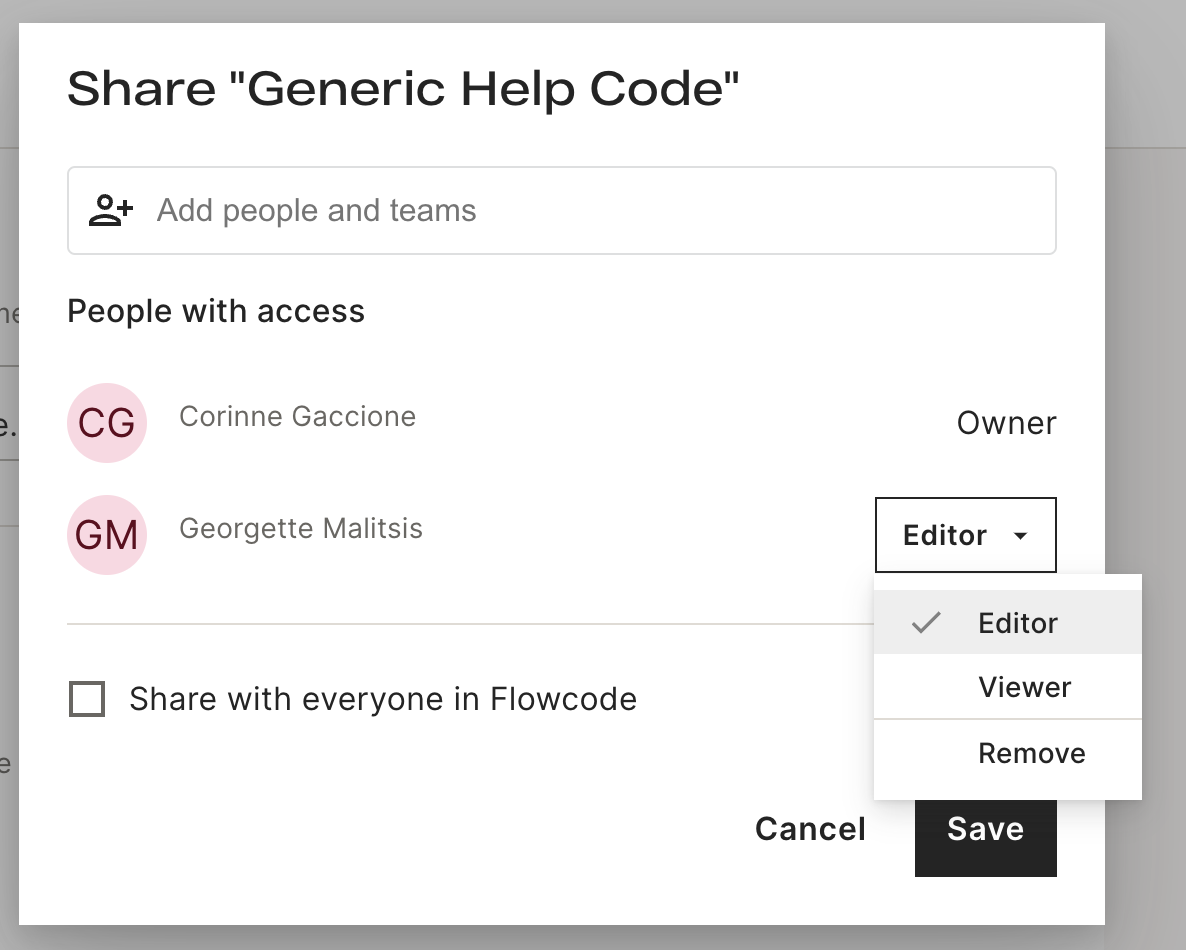Select Viewer role for Georgette Malitsis
This screenshot has height=950, width=1186.
pyautogui.click(x=1007, y=687)
